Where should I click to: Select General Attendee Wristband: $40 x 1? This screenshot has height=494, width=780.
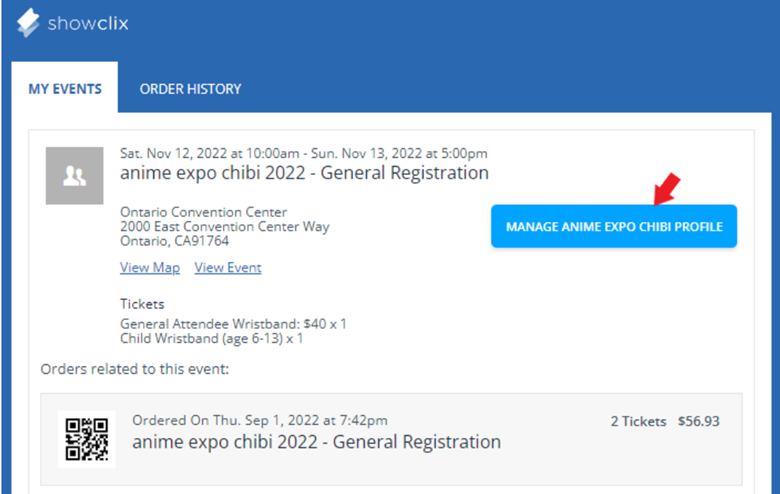click(x=233, y=324)
